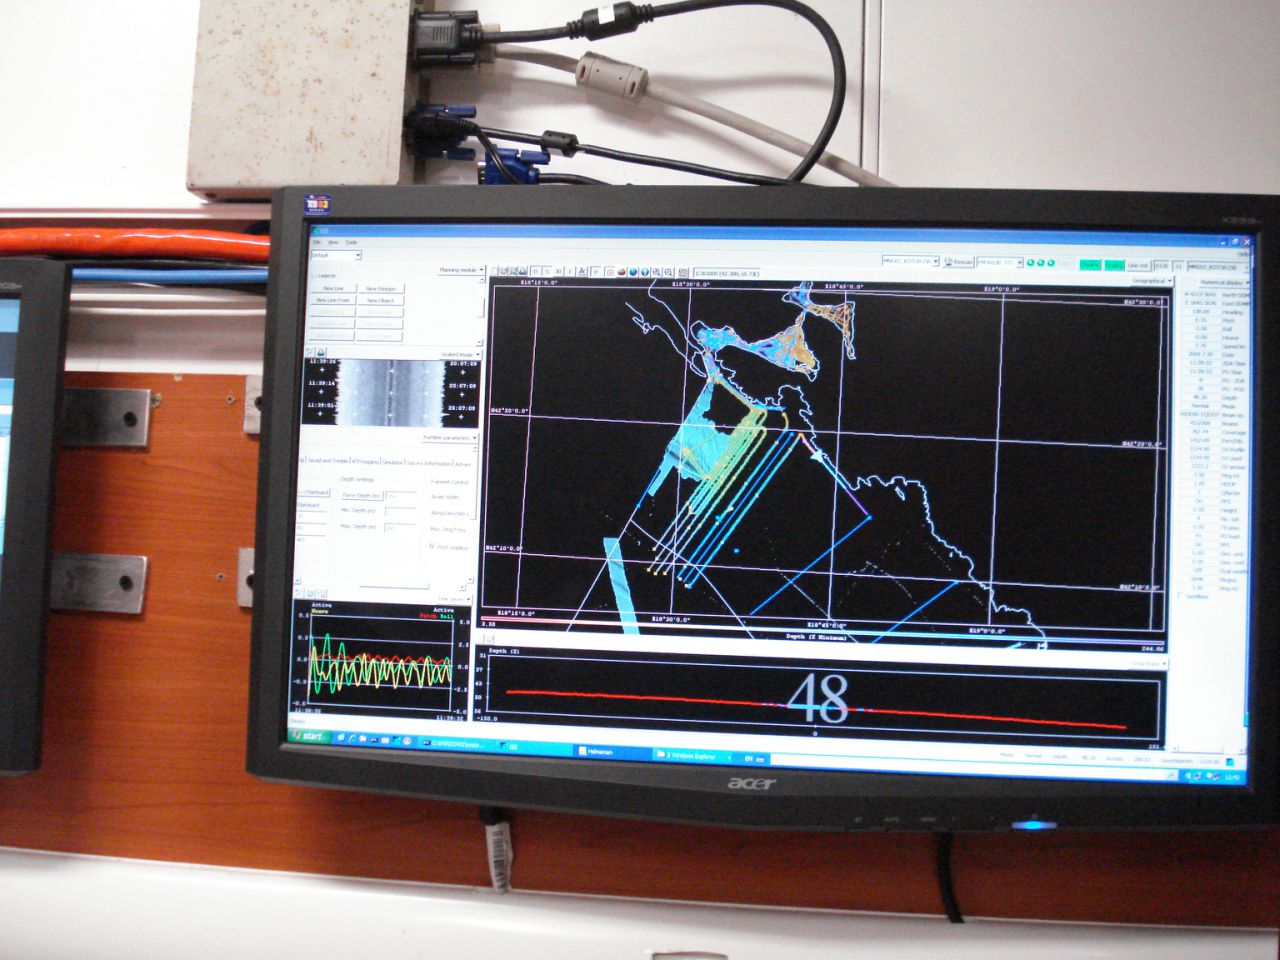The height and width of the screenshot is (960, 1280).
Task: Click the Rescan button
Action: click(958, 262)
